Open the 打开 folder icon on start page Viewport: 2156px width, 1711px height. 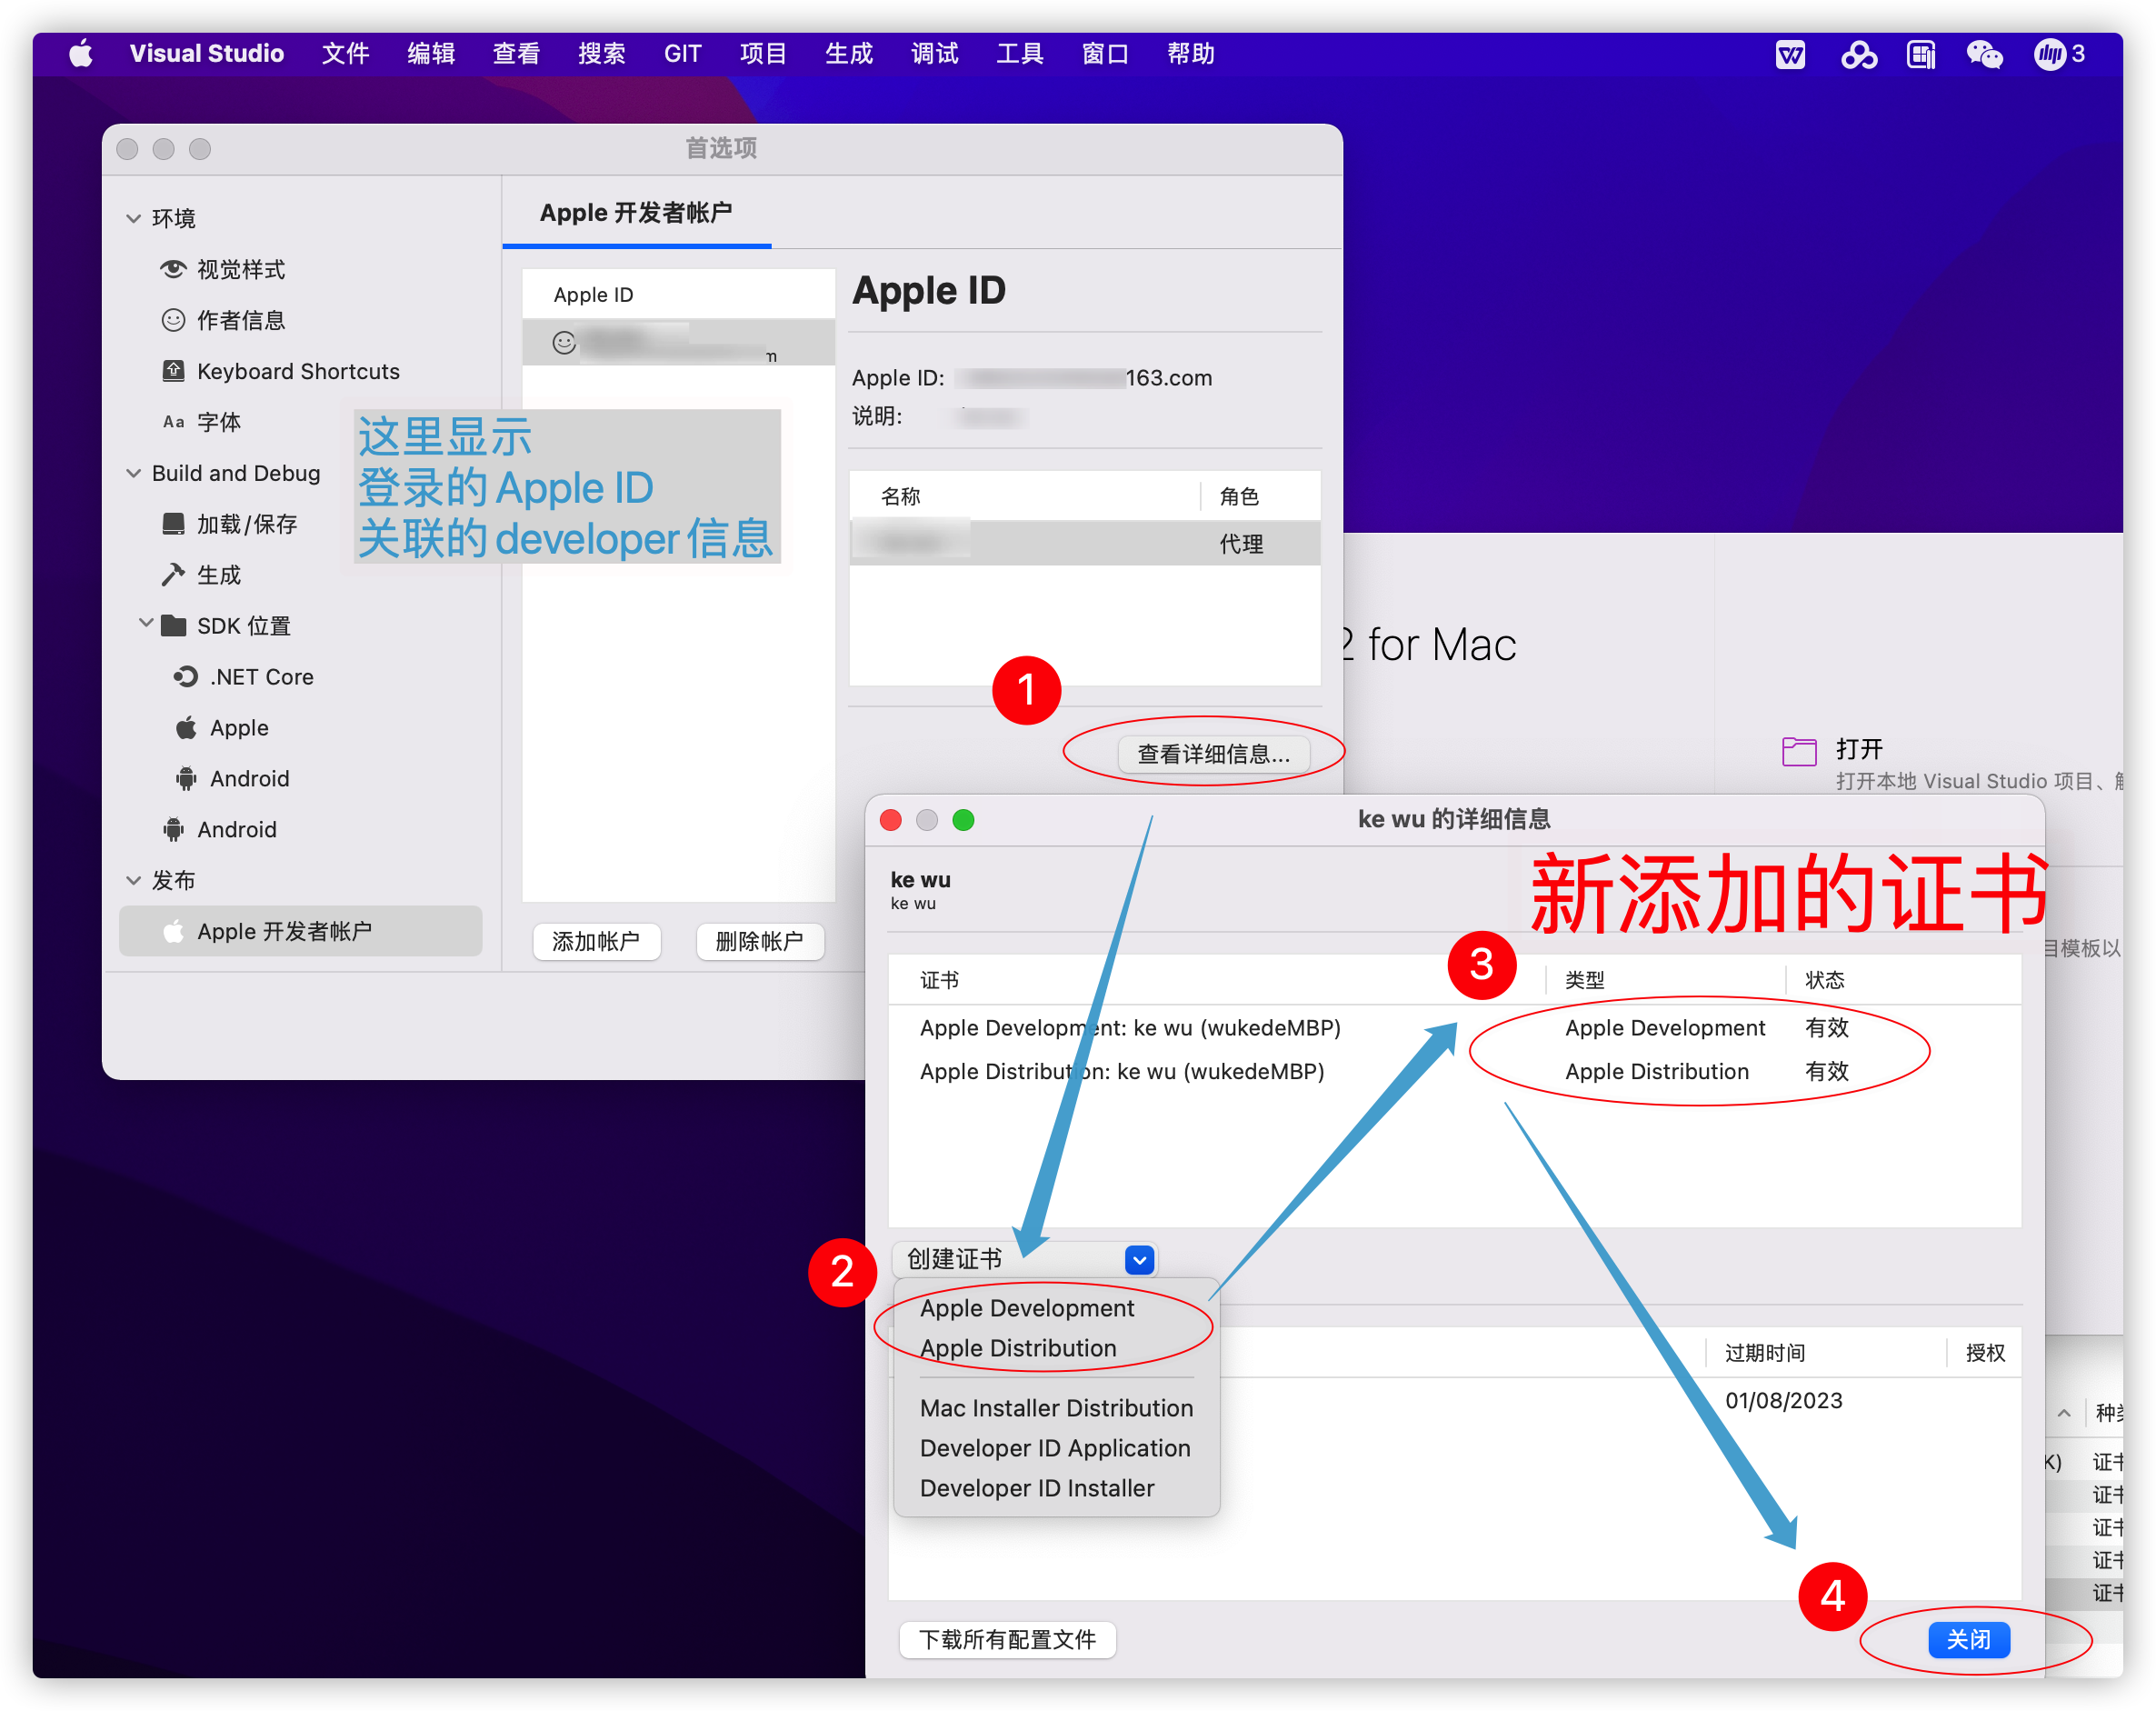point(1799,750)
